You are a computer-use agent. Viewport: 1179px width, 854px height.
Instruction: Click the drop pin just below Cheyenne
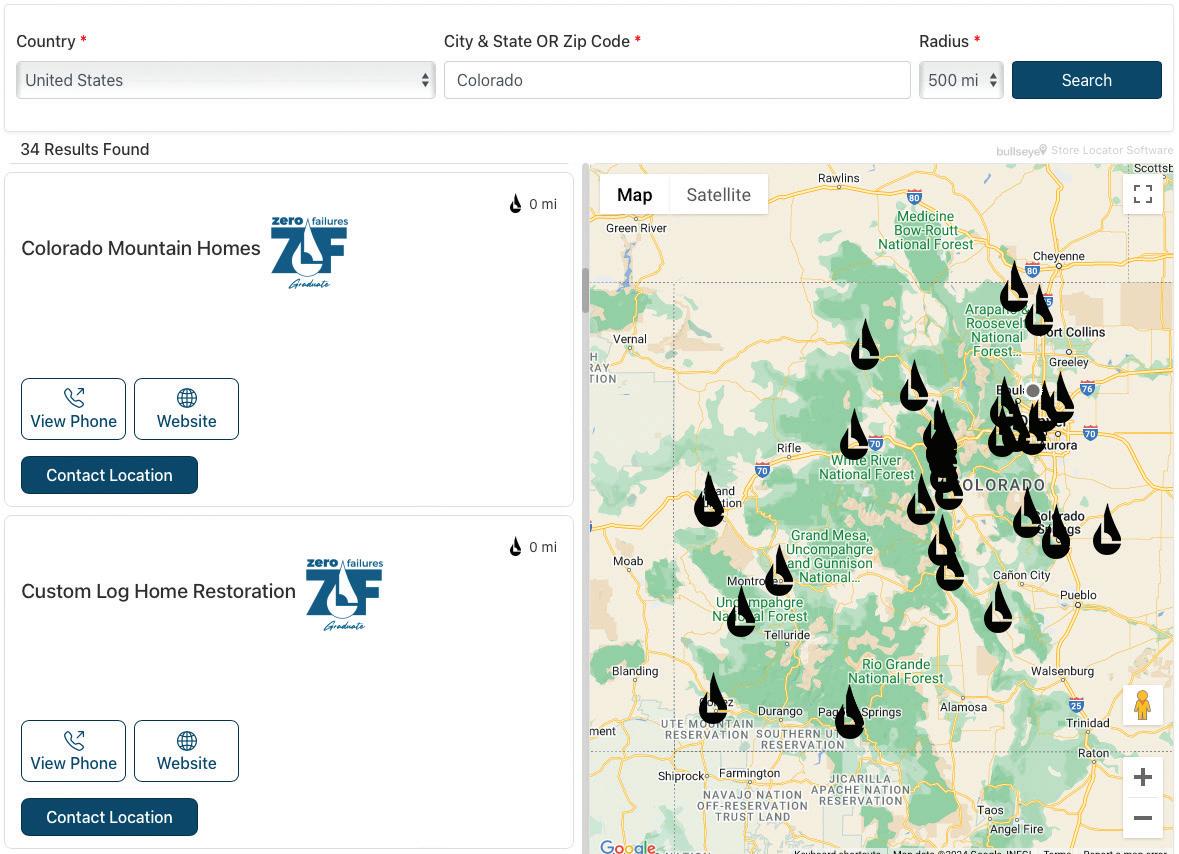click(1014, 288)
